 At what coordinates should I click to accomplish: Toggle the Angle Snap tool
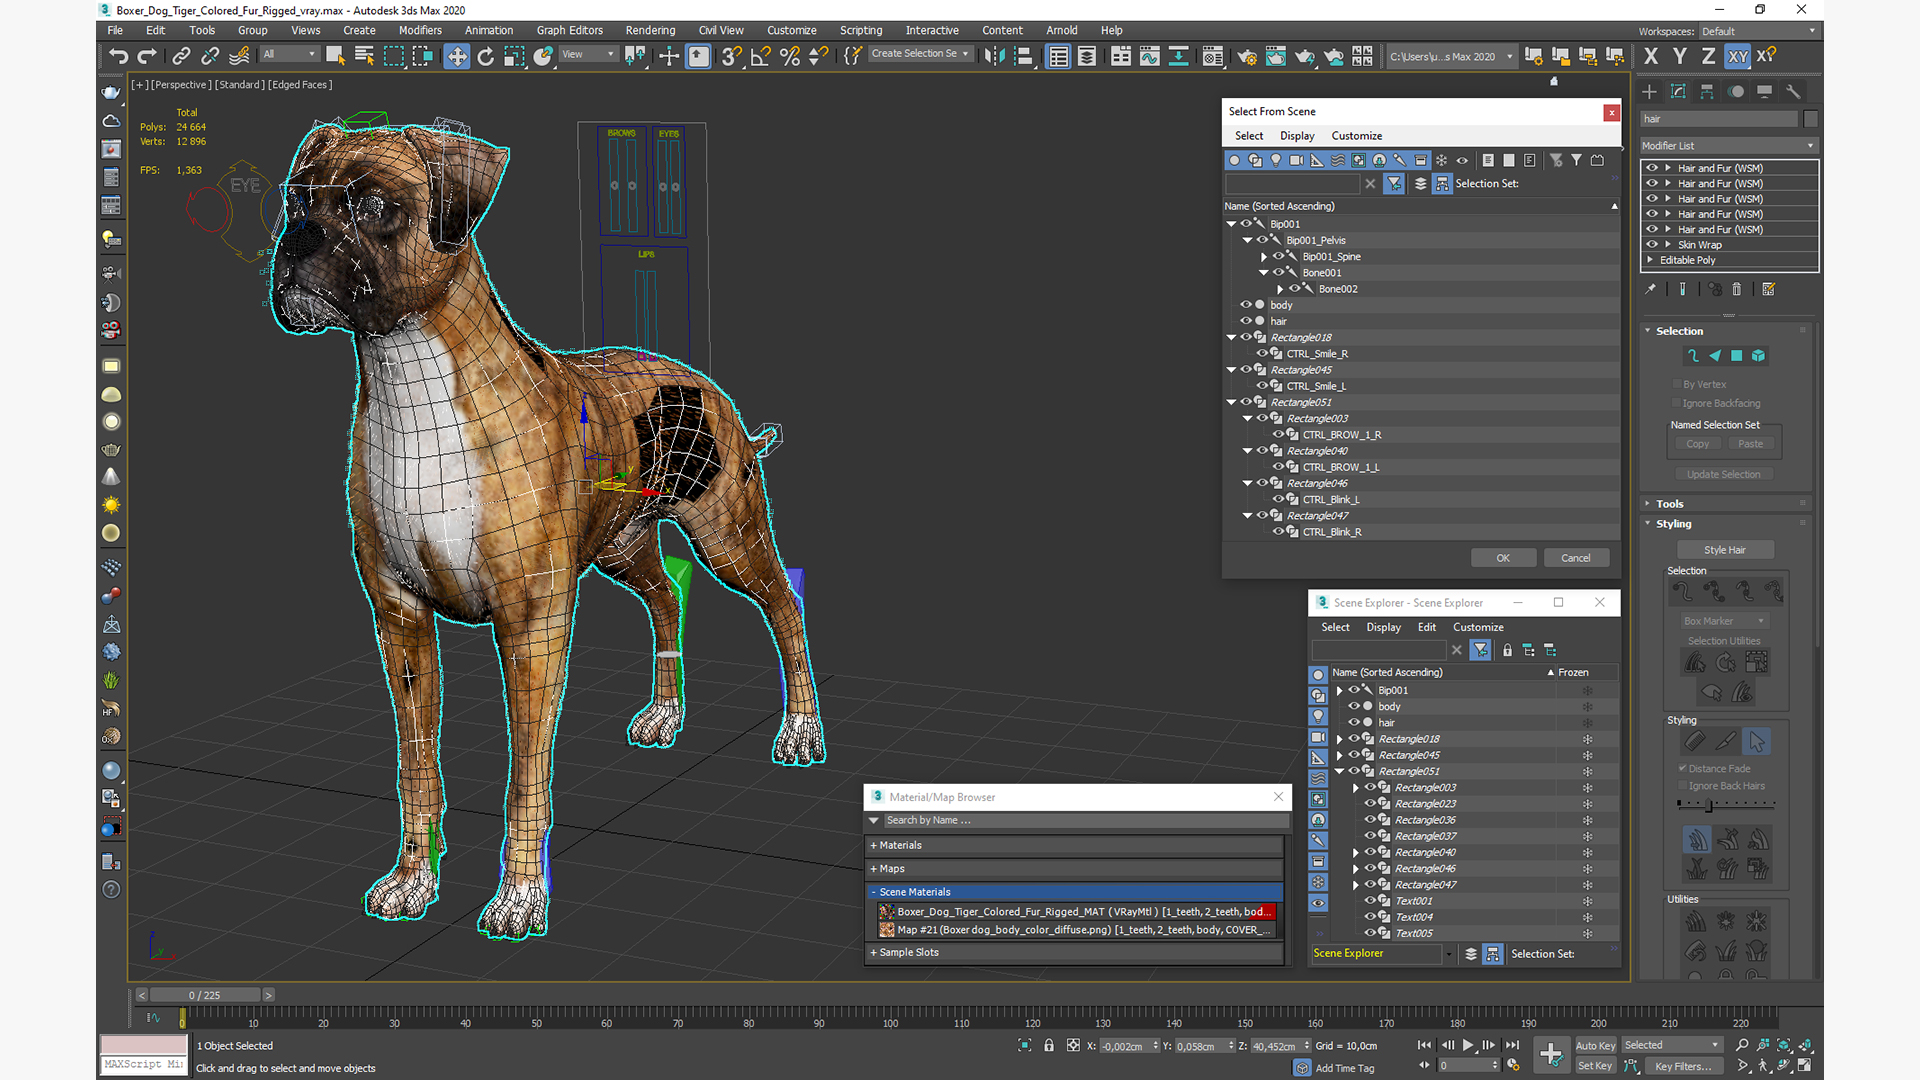761,56
